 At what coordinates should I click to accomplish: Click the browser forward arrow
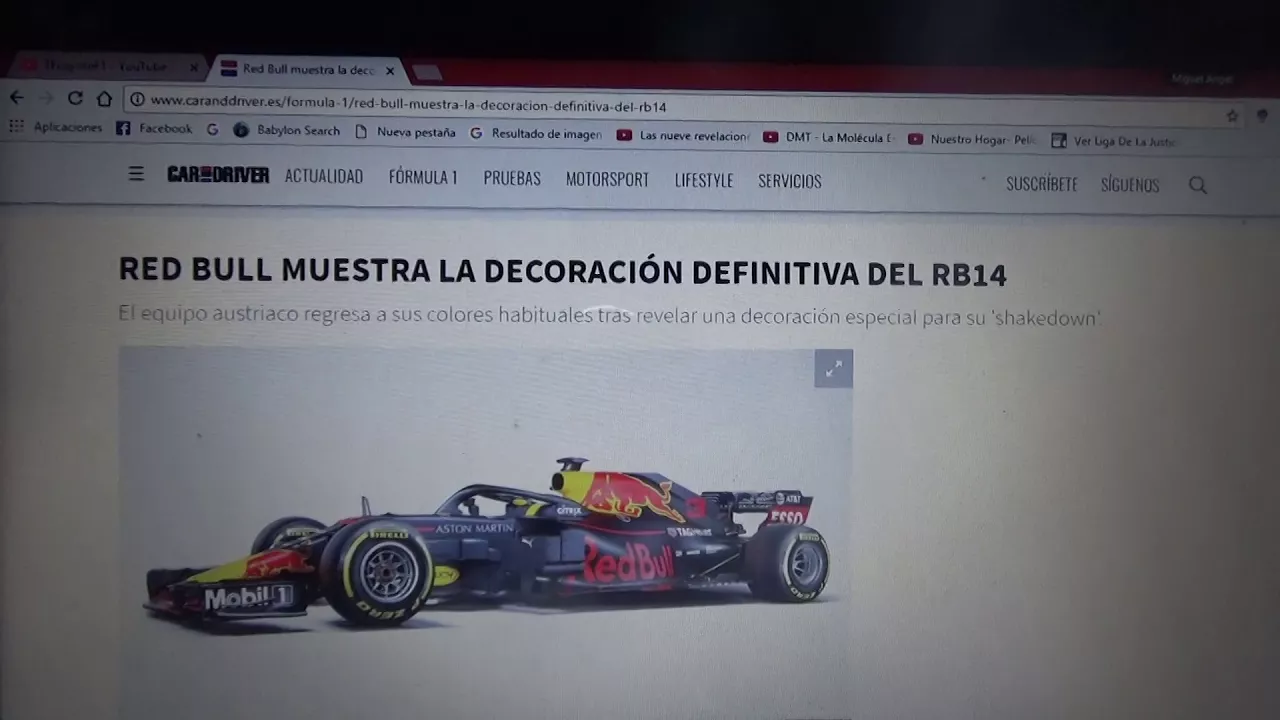45,97
